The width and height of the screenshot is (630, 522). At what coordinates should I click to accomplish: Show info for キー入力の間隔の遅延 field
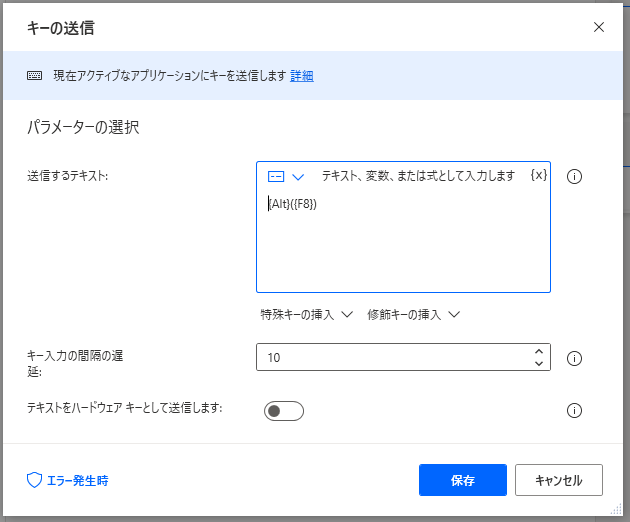pos(574,358)
